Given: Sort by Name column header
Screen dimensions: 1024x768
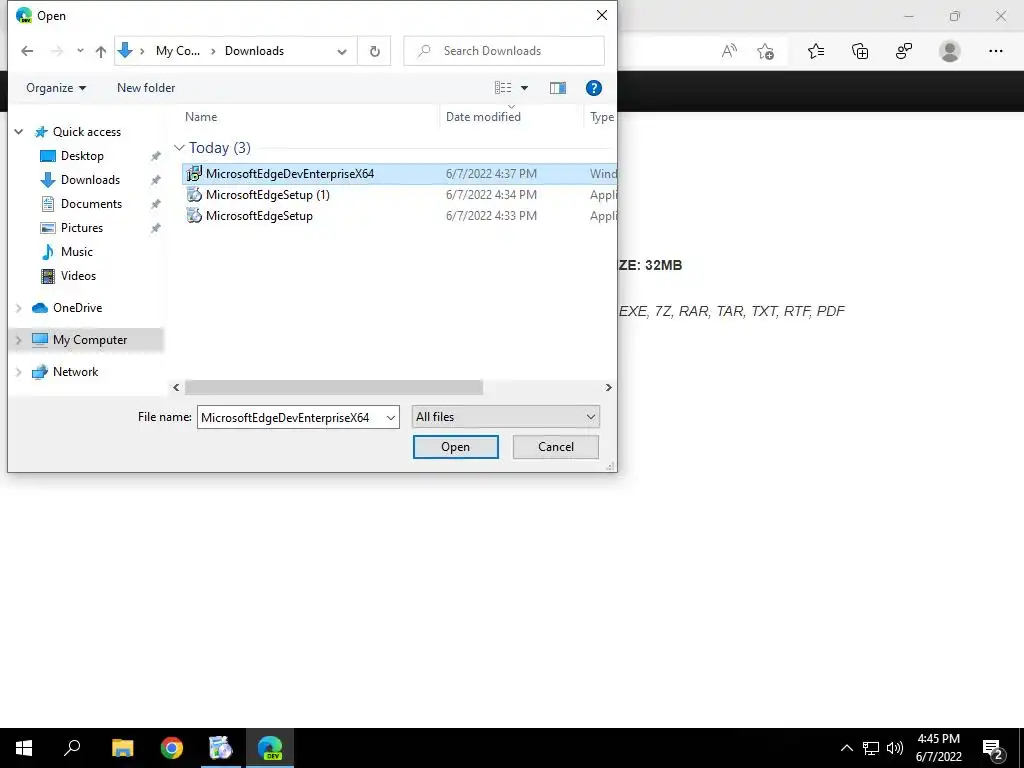Looking at the screenshot, I should tap(200, 117).
